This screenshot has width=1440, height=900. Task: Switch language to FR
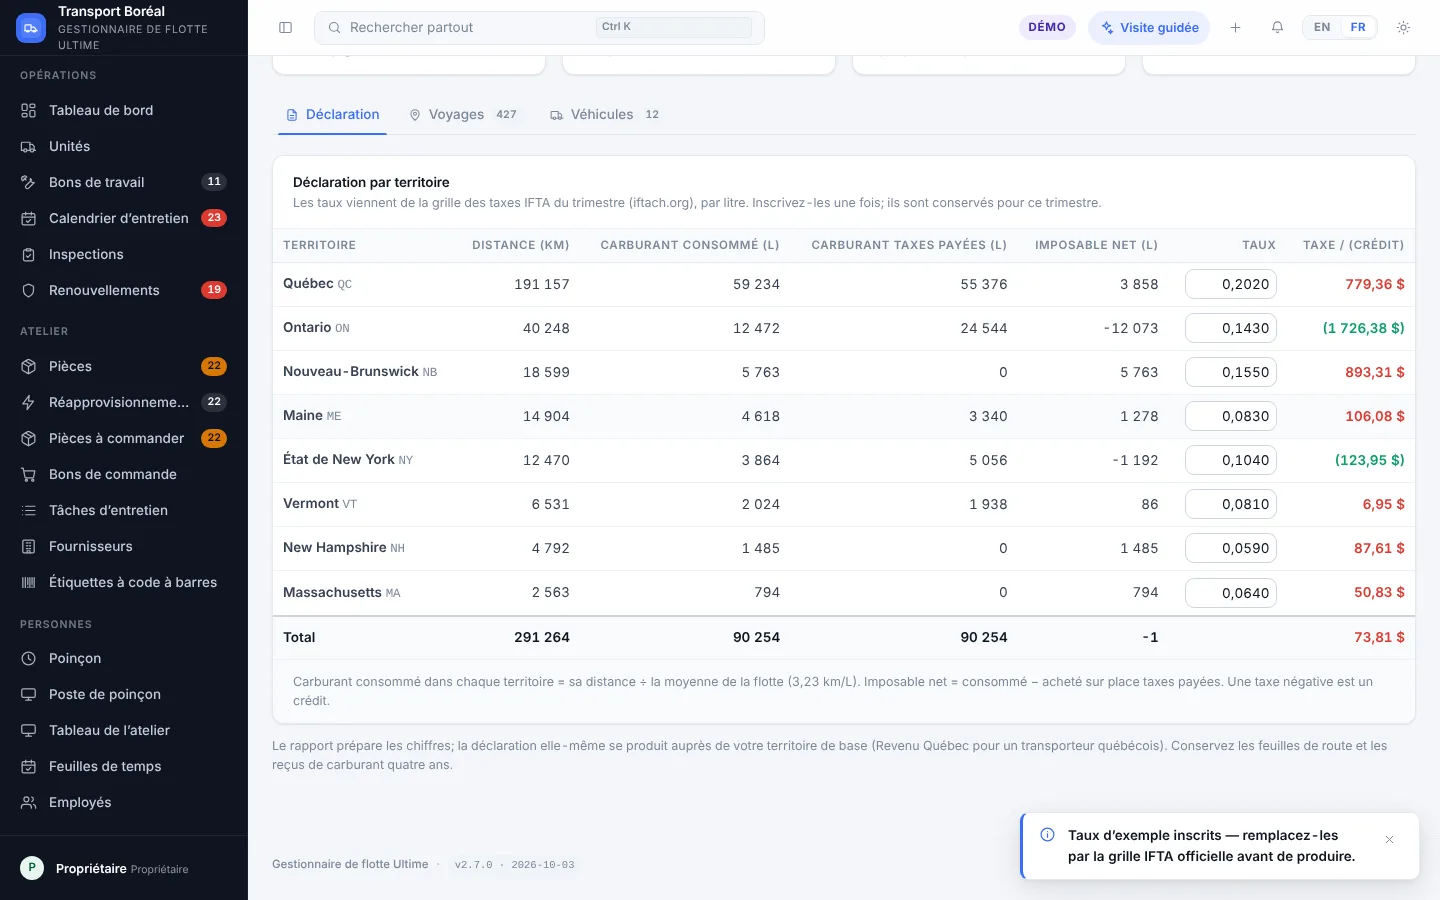tap(1358, 27)
